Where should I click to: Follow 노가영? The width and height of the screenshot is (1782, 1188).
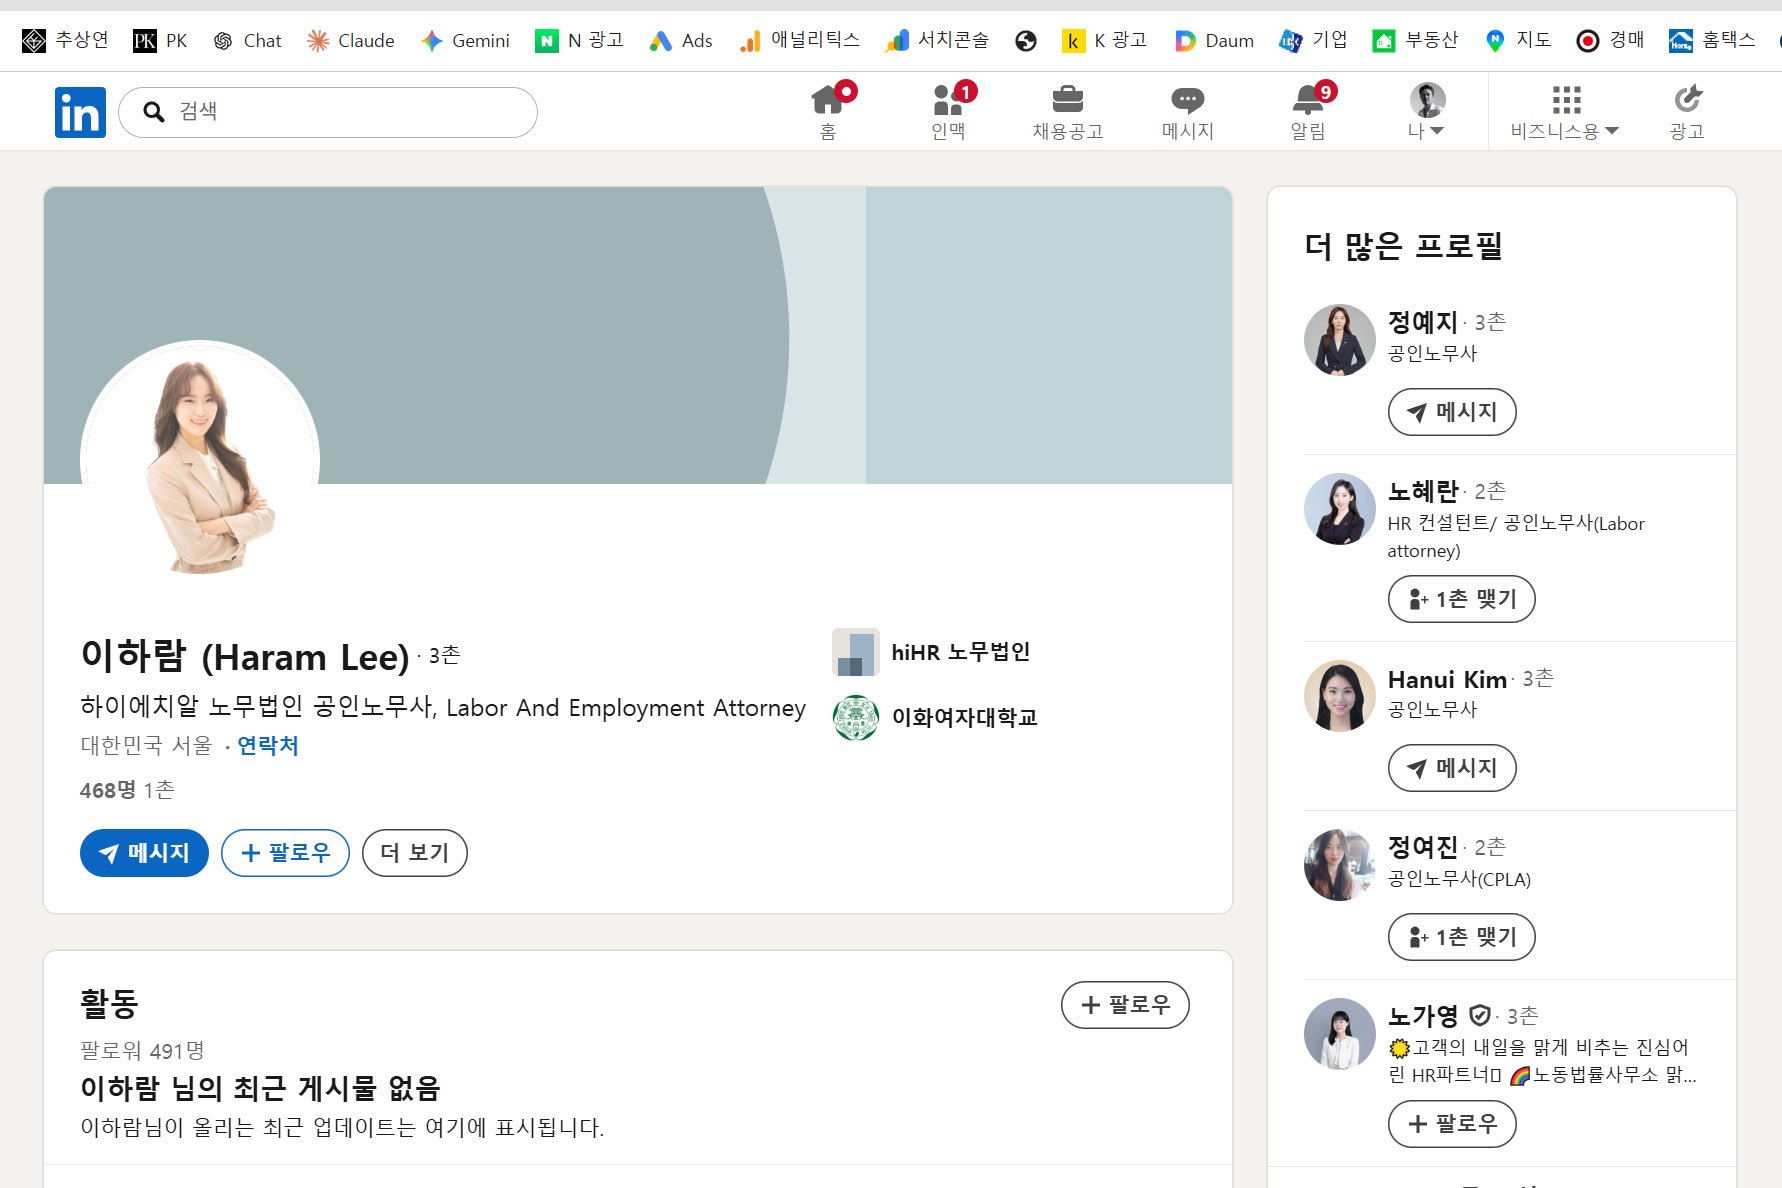click(x=1452, y=1124)
